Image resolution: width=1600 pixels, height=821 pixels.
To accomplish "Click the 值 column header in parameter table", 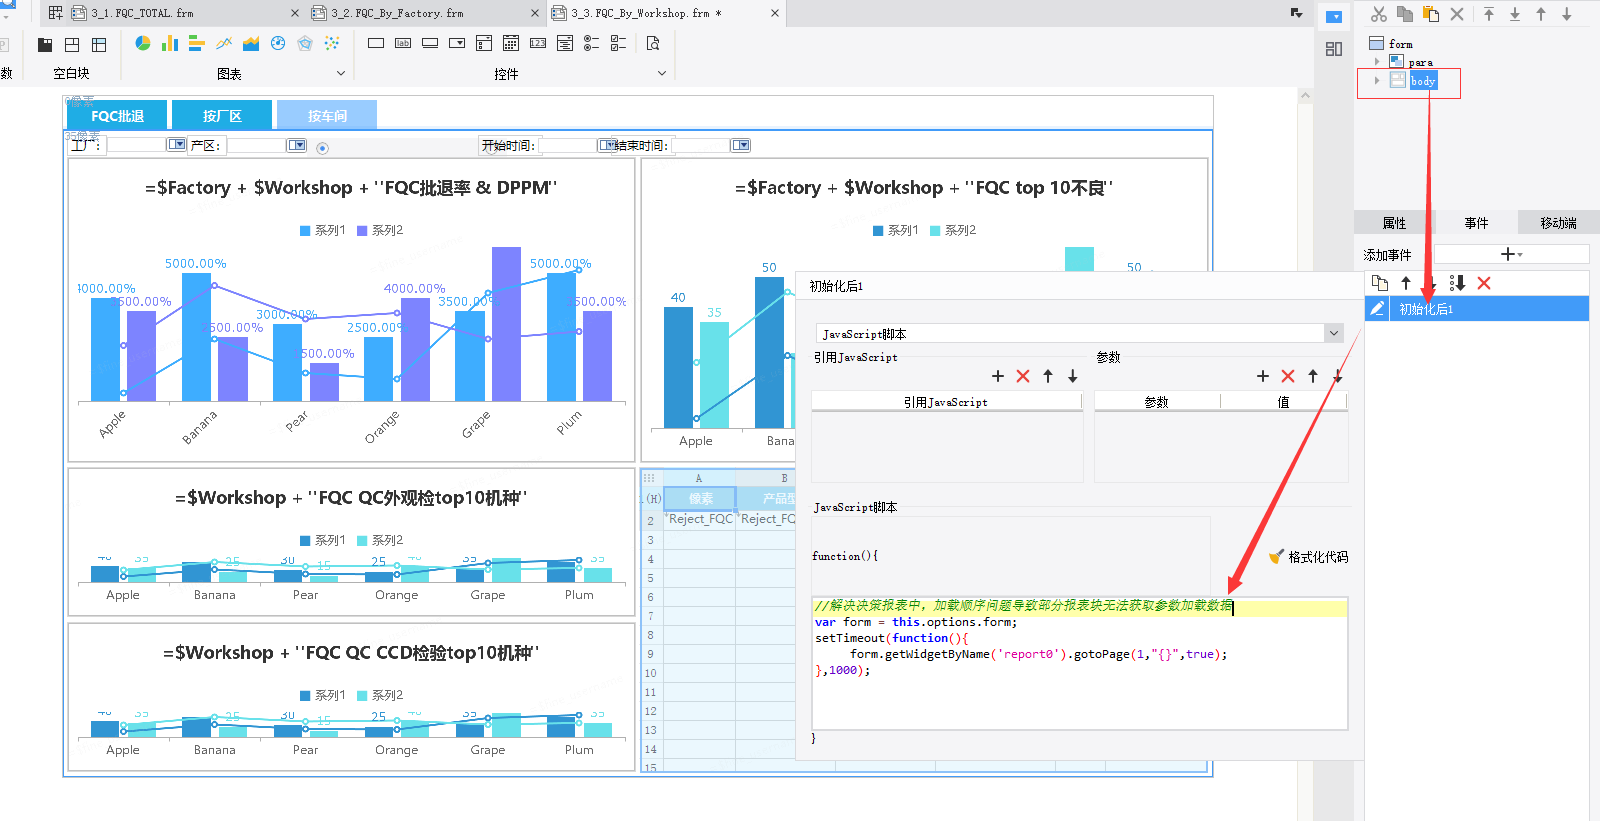I will point(1284,401).
